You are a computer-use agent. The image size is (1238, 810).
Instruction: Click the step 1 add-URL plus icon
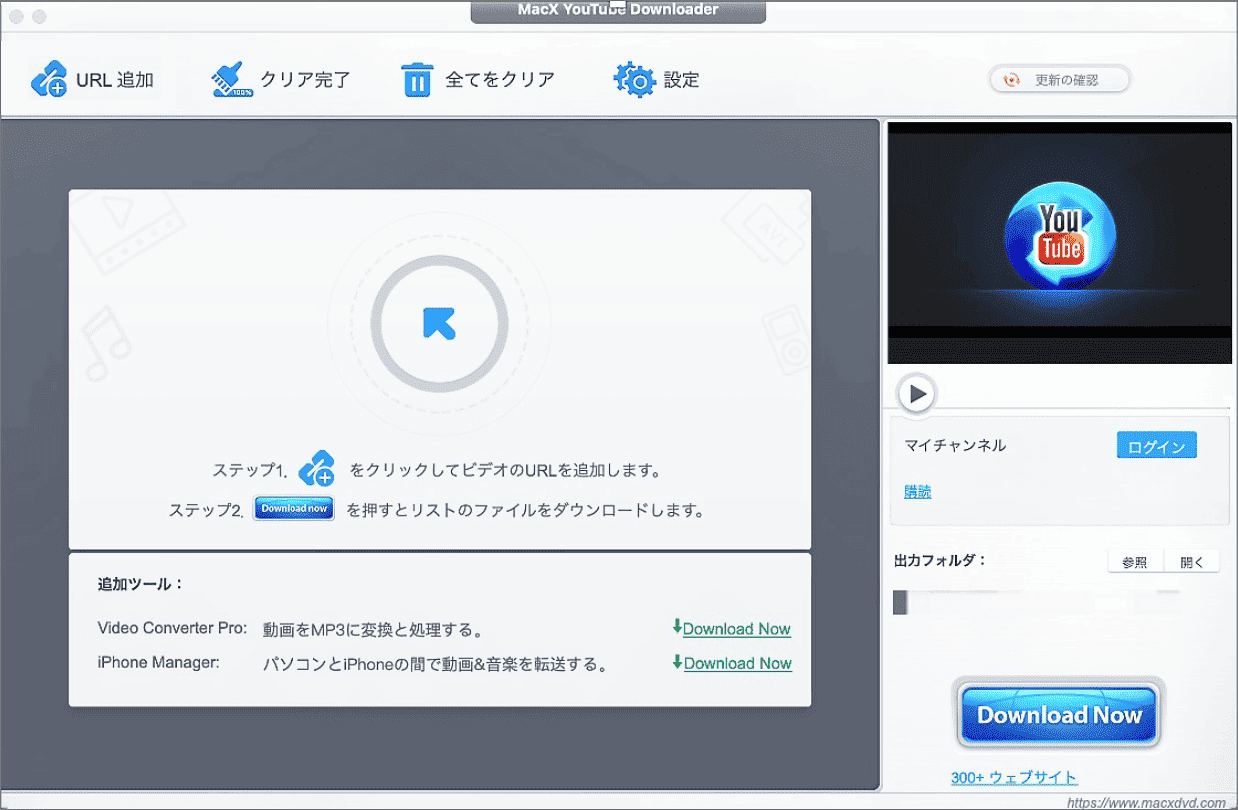[x=317, y=468]
